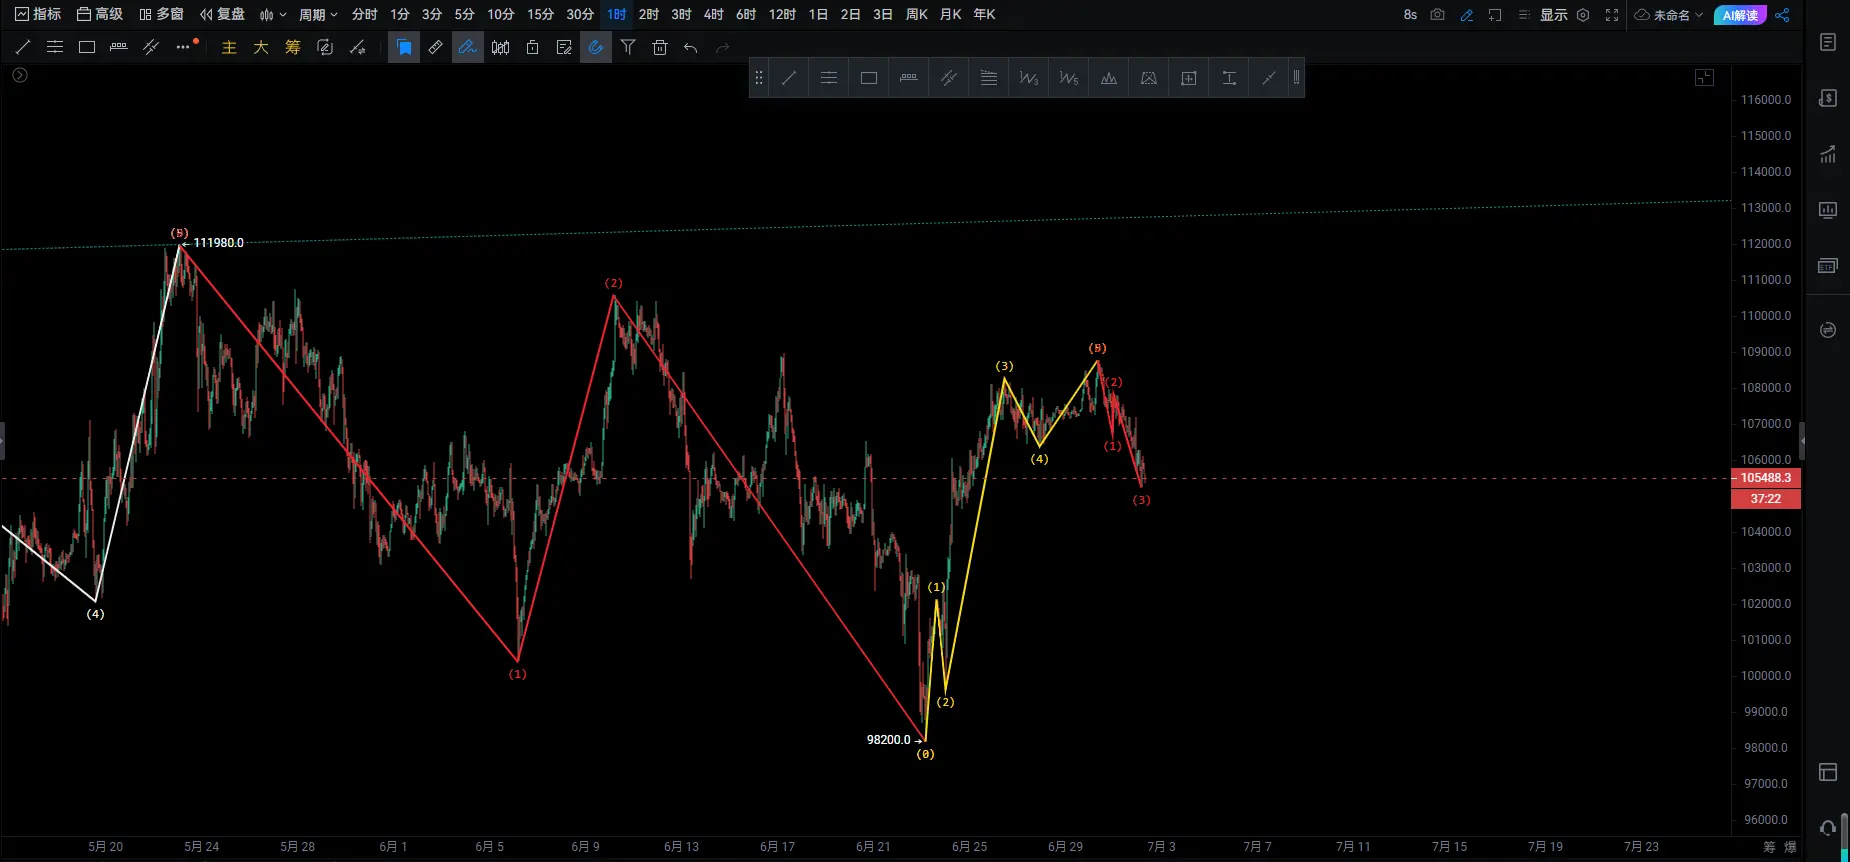Click the 8s refresh interval label
The height and width of the screenshot is (862, 1850).
pos(1410,15)
